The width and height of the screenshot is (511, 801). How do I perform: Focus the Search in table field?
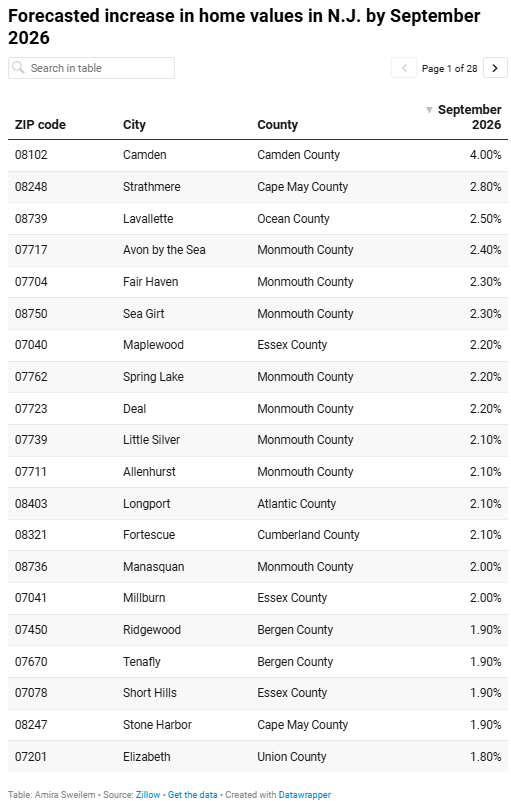91,68
